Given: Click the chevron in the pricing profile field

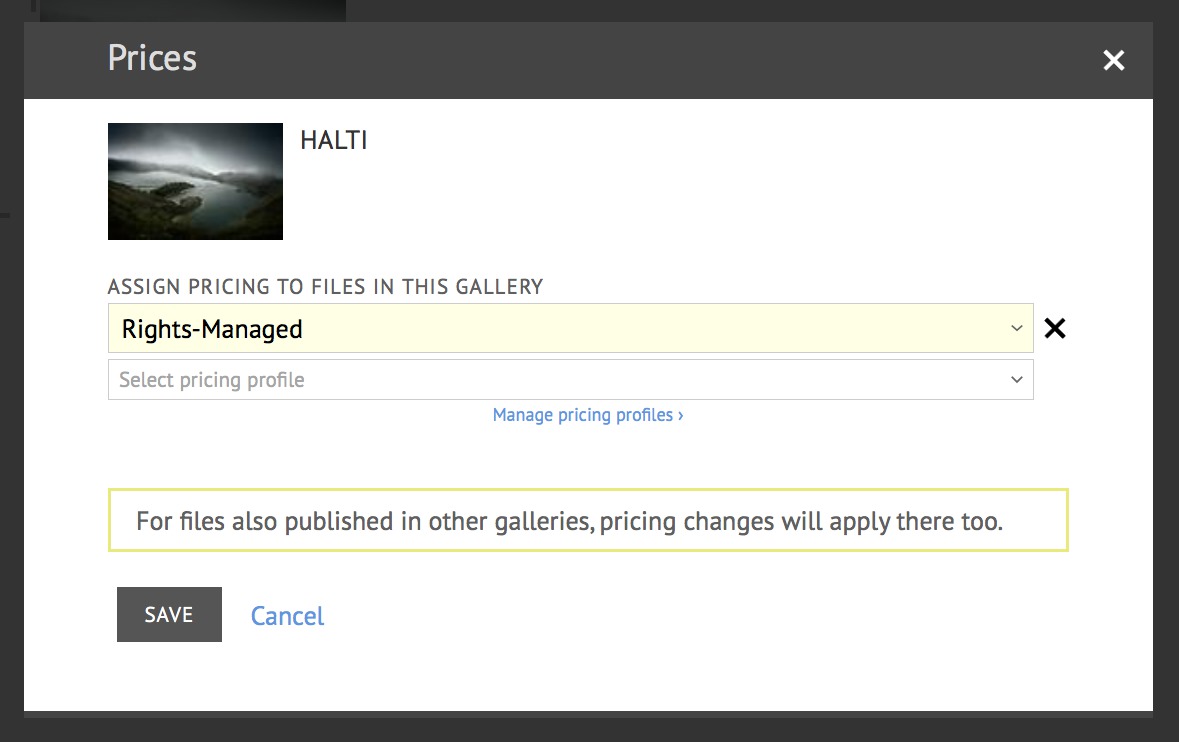Looking at the screenshot, I should point(1016,380).
